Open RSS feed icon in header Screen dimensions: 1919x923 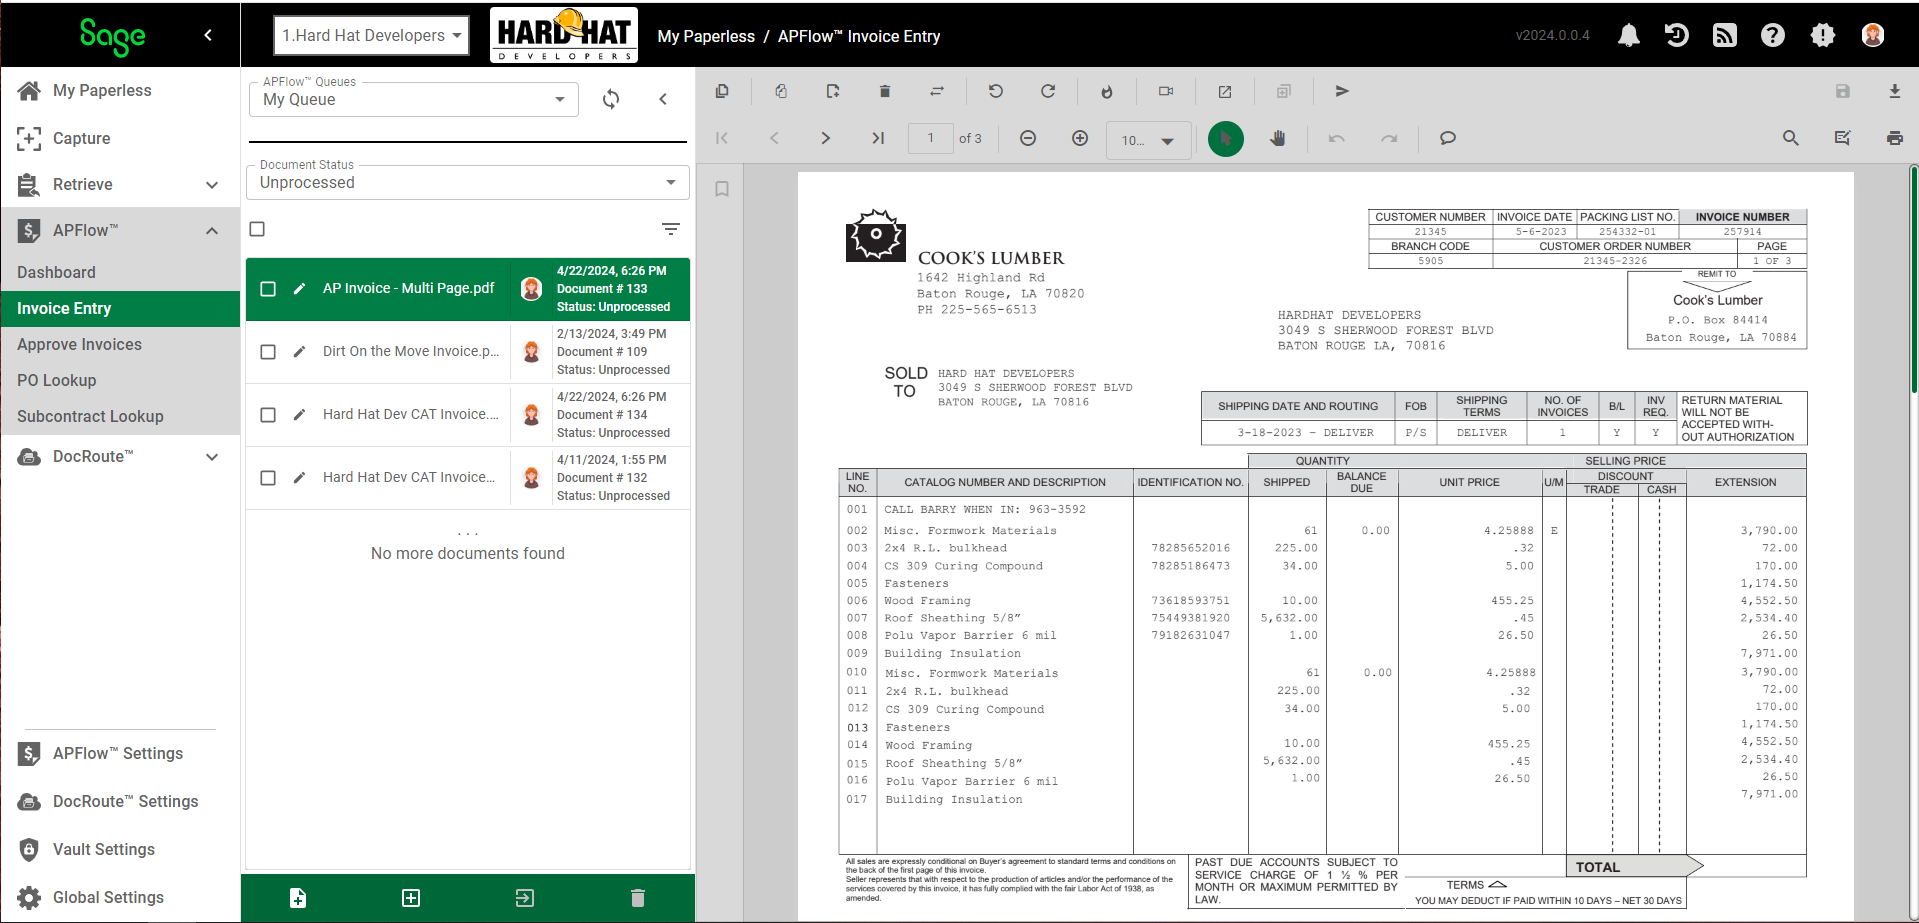pyautogui.click(x=1725, y=36)
